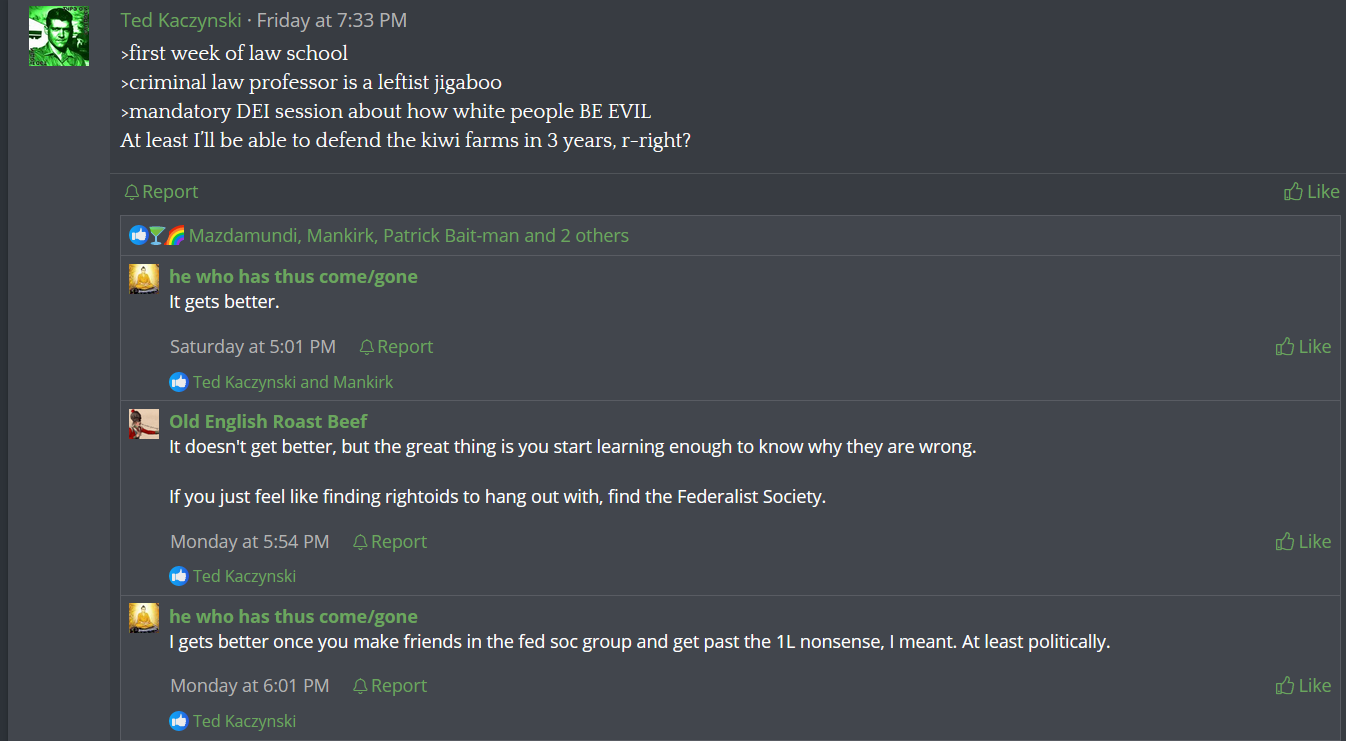This screenshot has width=1346, height=741.
Task: Report the Federalist Society comment
Action: point(390,541)
